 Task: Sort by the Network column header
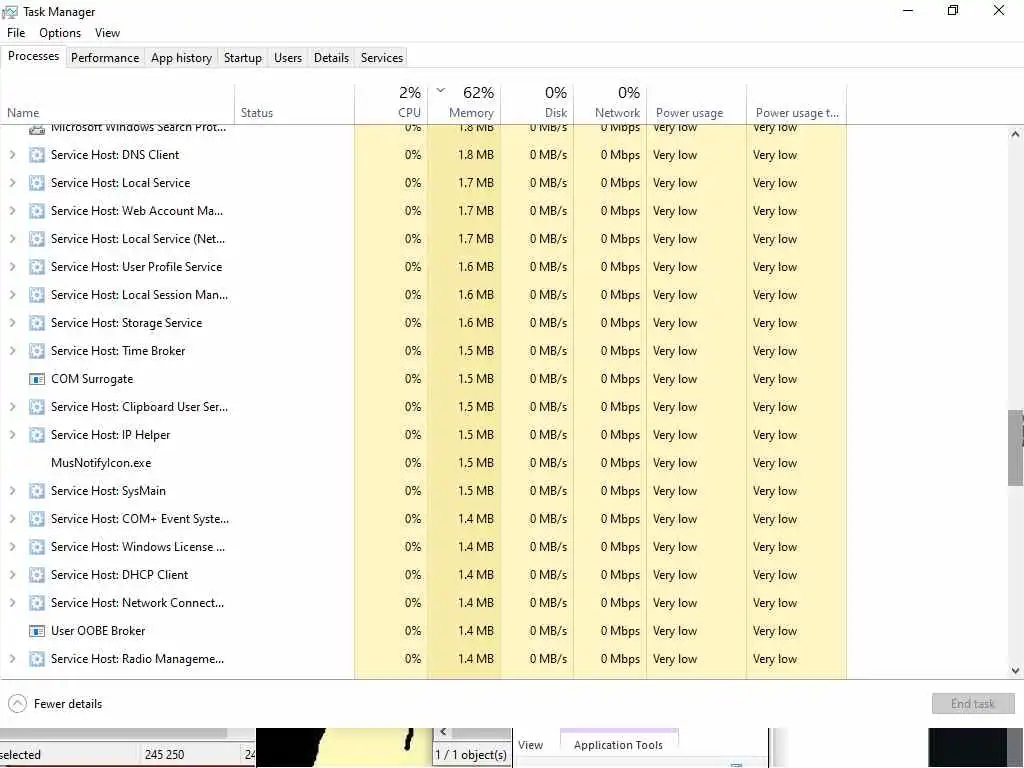(610, 104)
